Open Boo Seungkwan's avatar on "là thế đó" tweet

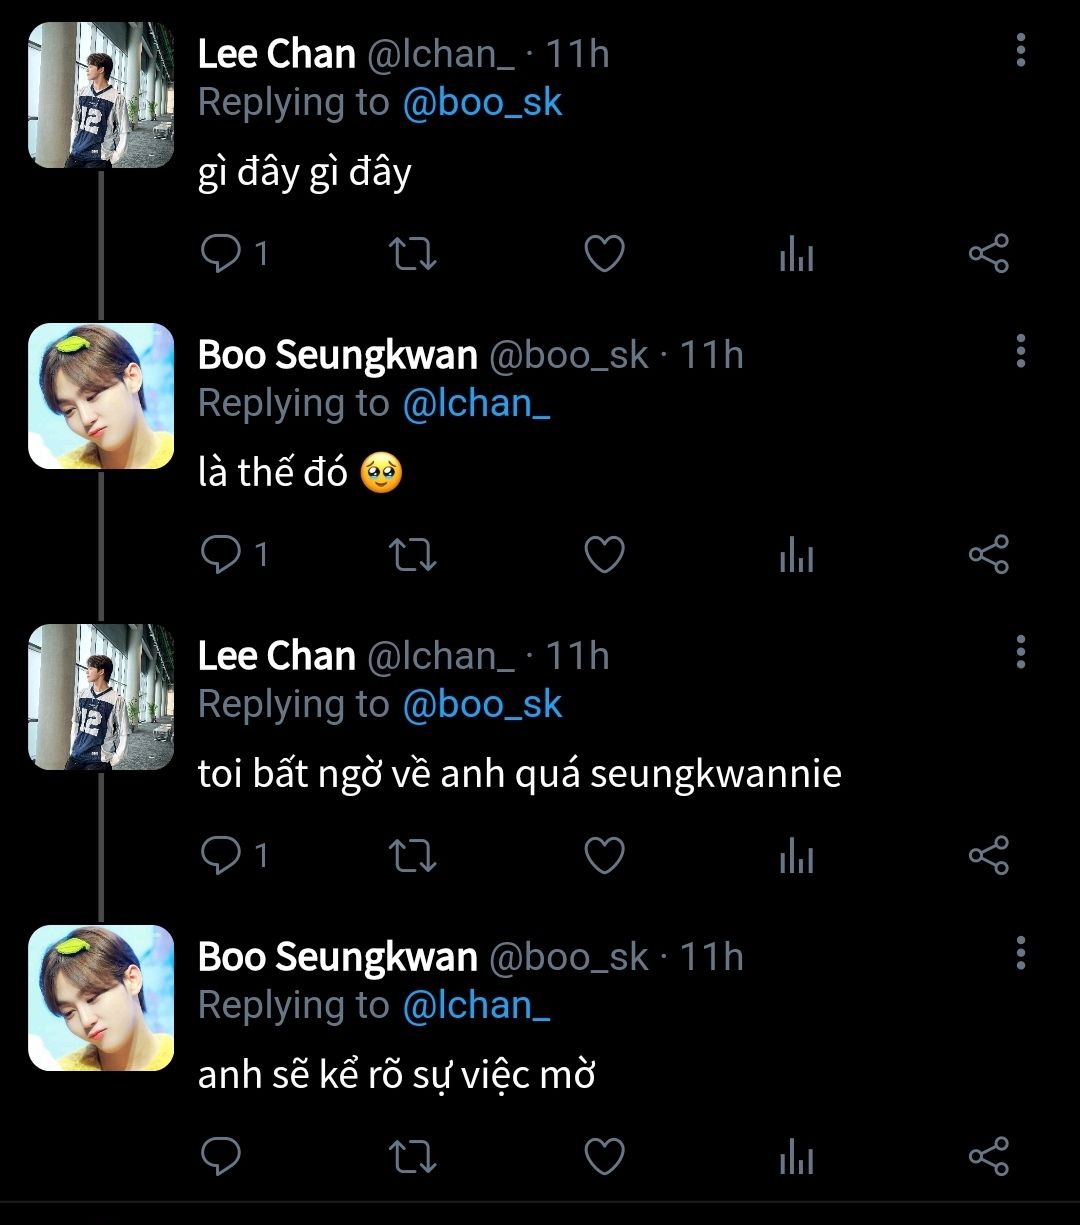coord(101,396)
